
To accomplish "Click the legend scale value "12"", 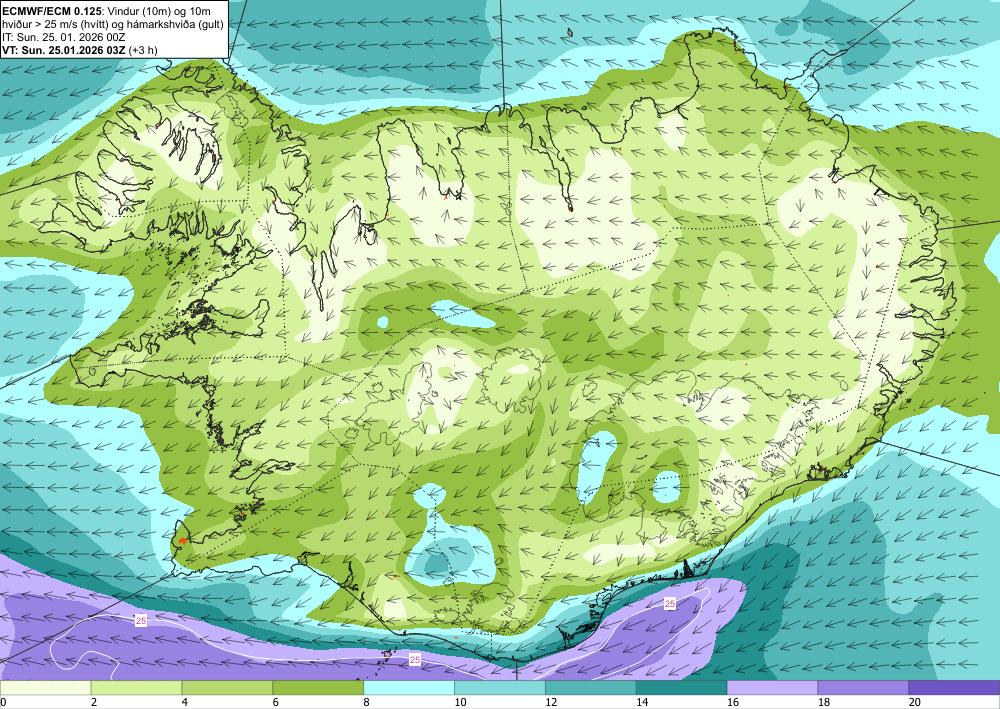I will 551,703.
